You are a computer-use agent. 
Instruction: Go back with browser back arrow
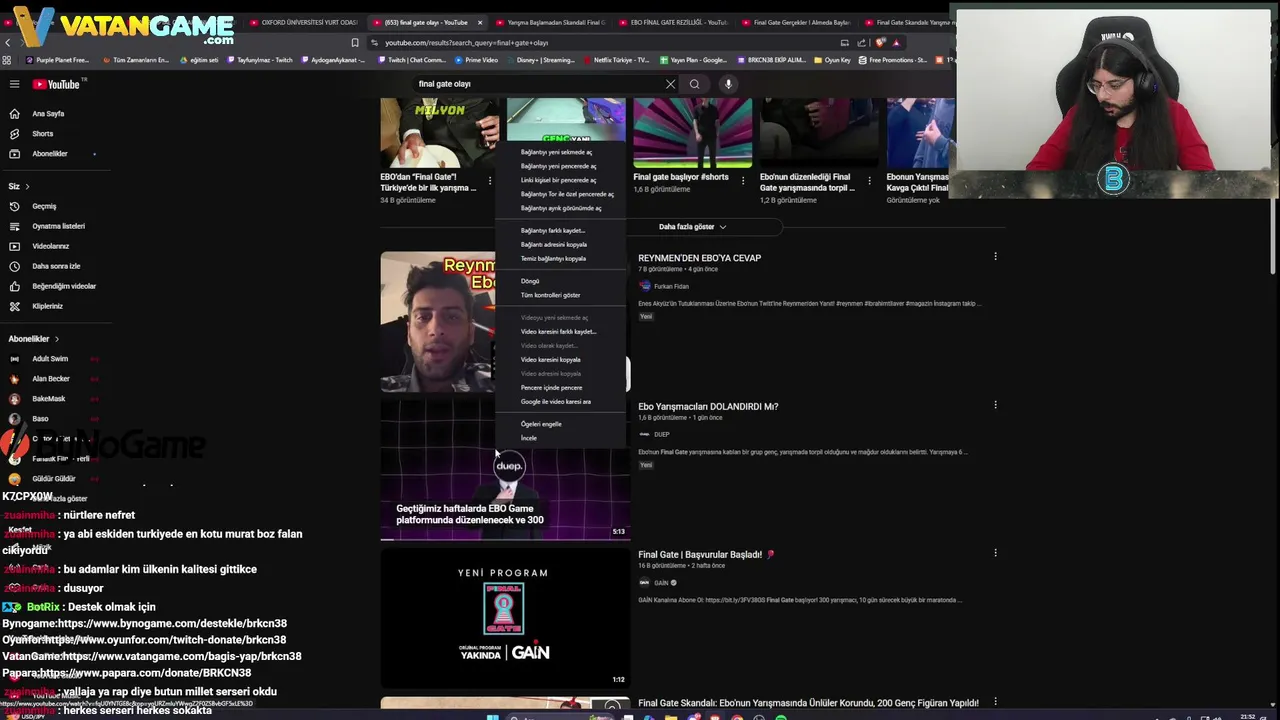click(8, 43)
